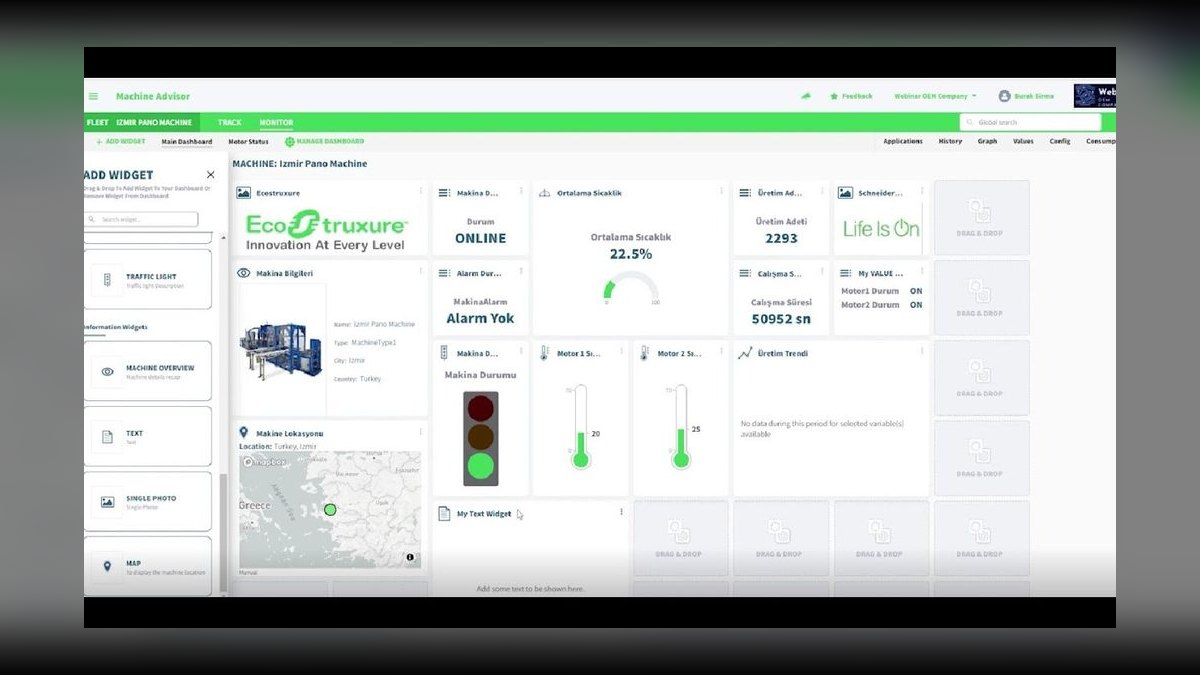Click the gauge icon on Ortalama Sıcaklık widget
This screenshot has height=675, width=1200.
coord(544,193)
